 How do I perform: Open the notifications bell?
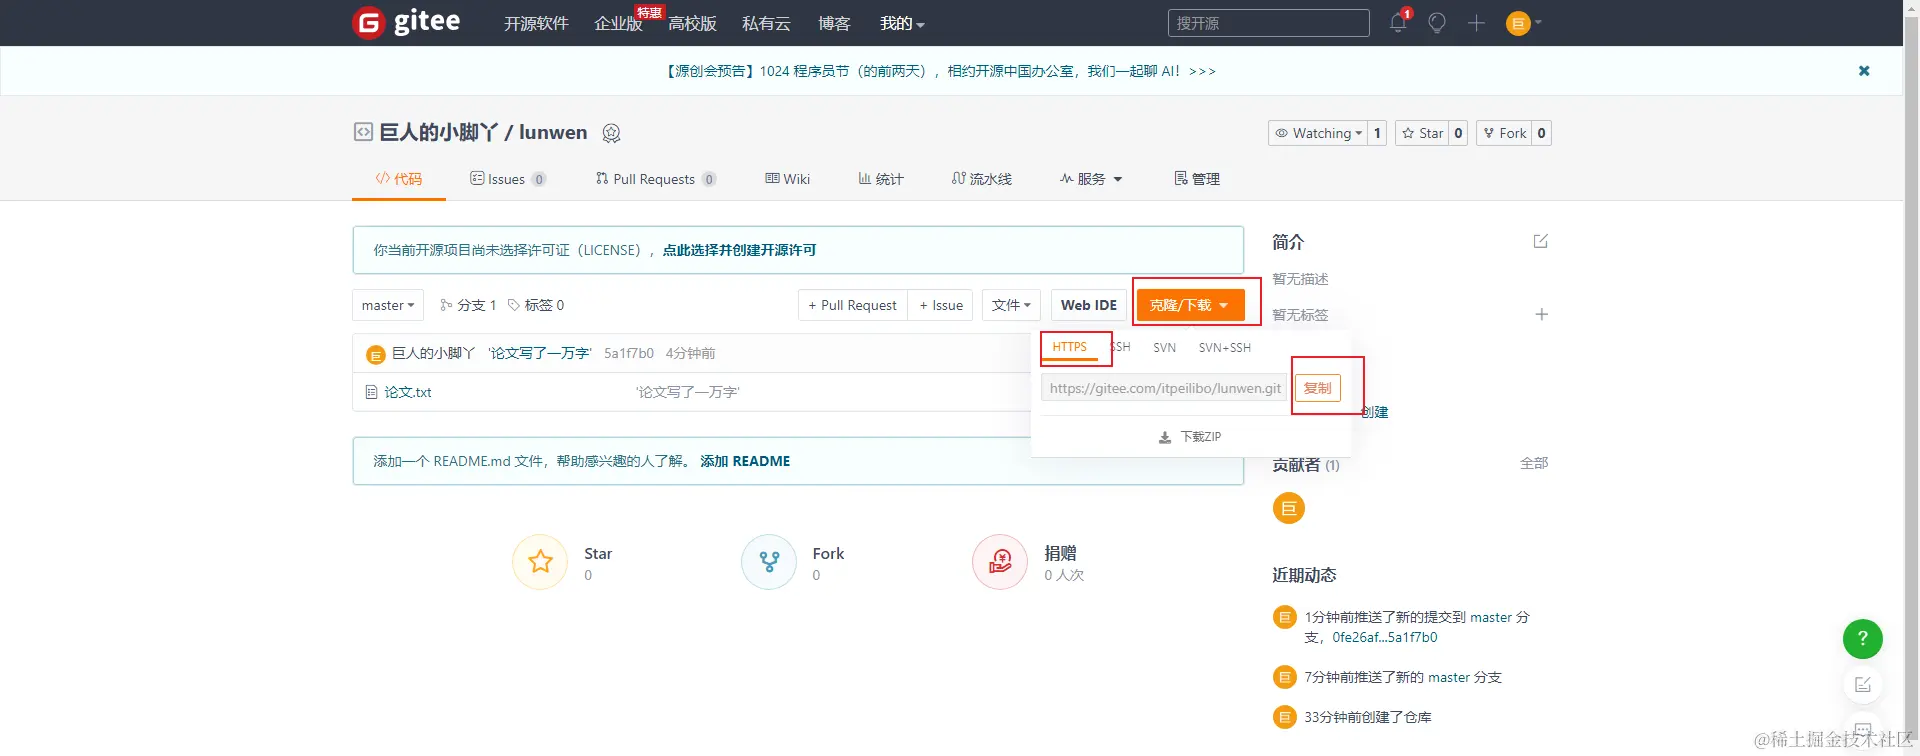(x=1398, y=23)
